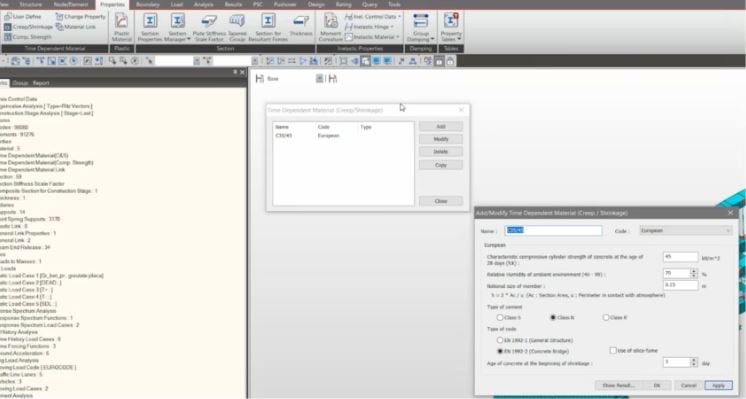Click Add in the Time Dependent Material list dialog
The width and height of the screenshot is (746, 399).
pyautogui.click(x=441, y=127)
